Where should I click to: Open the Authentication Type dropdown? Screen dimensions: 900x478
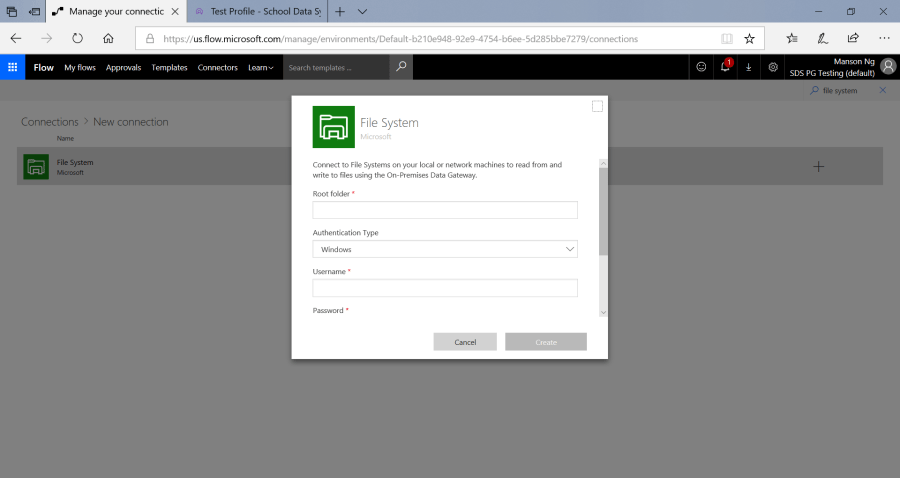pos(445,249)
